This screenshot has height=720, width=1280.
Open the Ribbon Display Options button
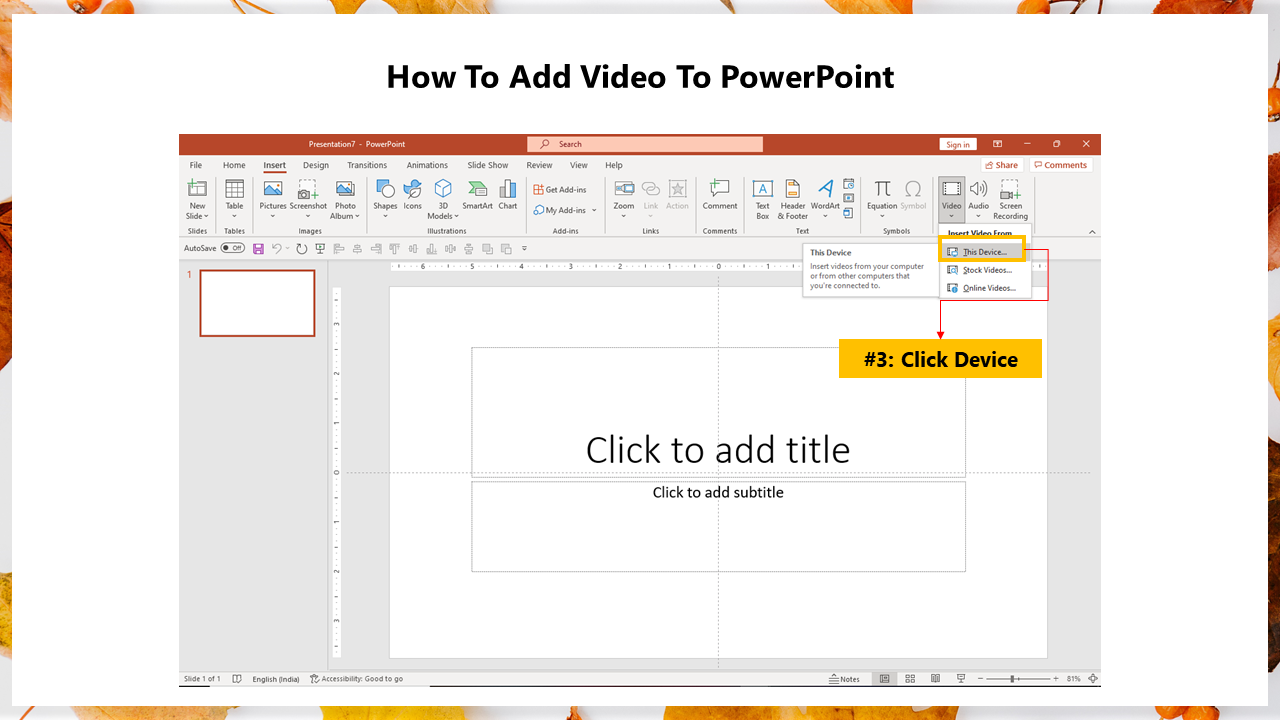[x=997, y=144]
